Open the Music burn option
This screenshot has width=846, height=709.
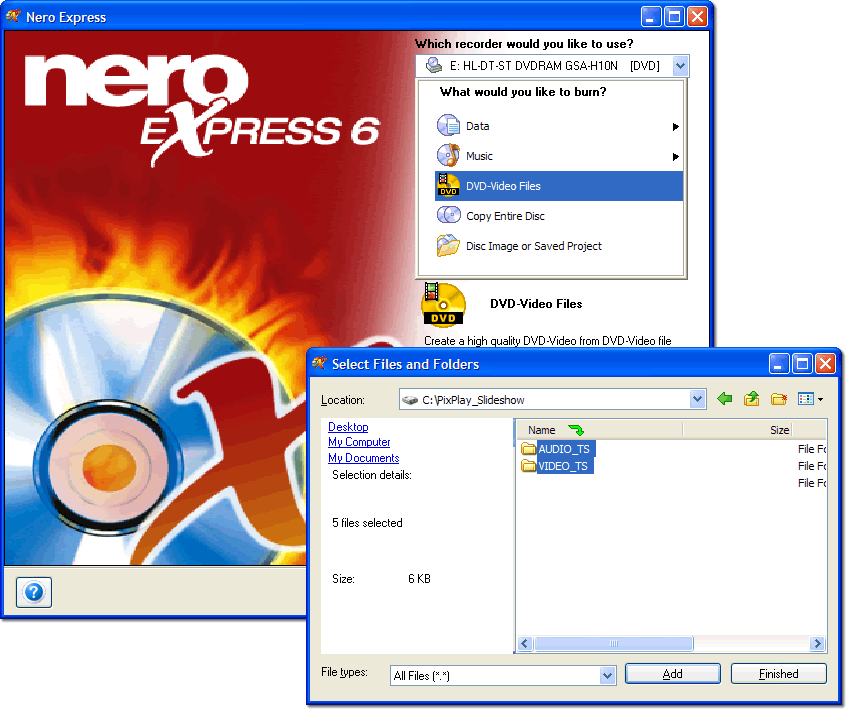click(558, 156)
